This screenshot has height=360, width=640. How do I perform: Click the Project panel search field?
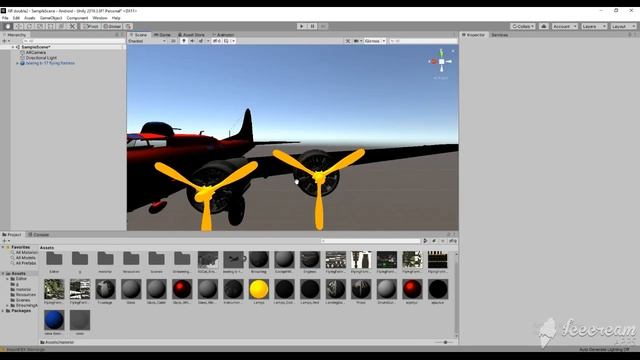pos(371,241)
